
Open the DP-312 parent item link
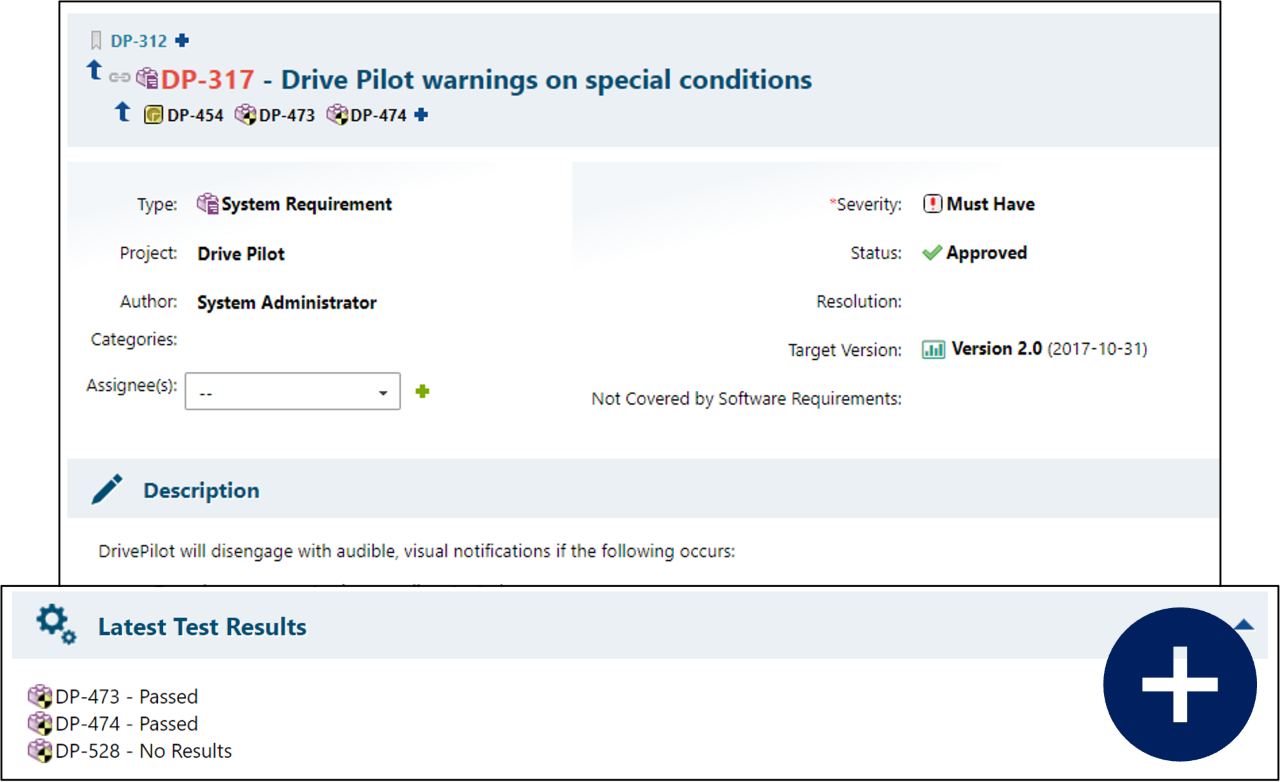[x=139, y=41]
